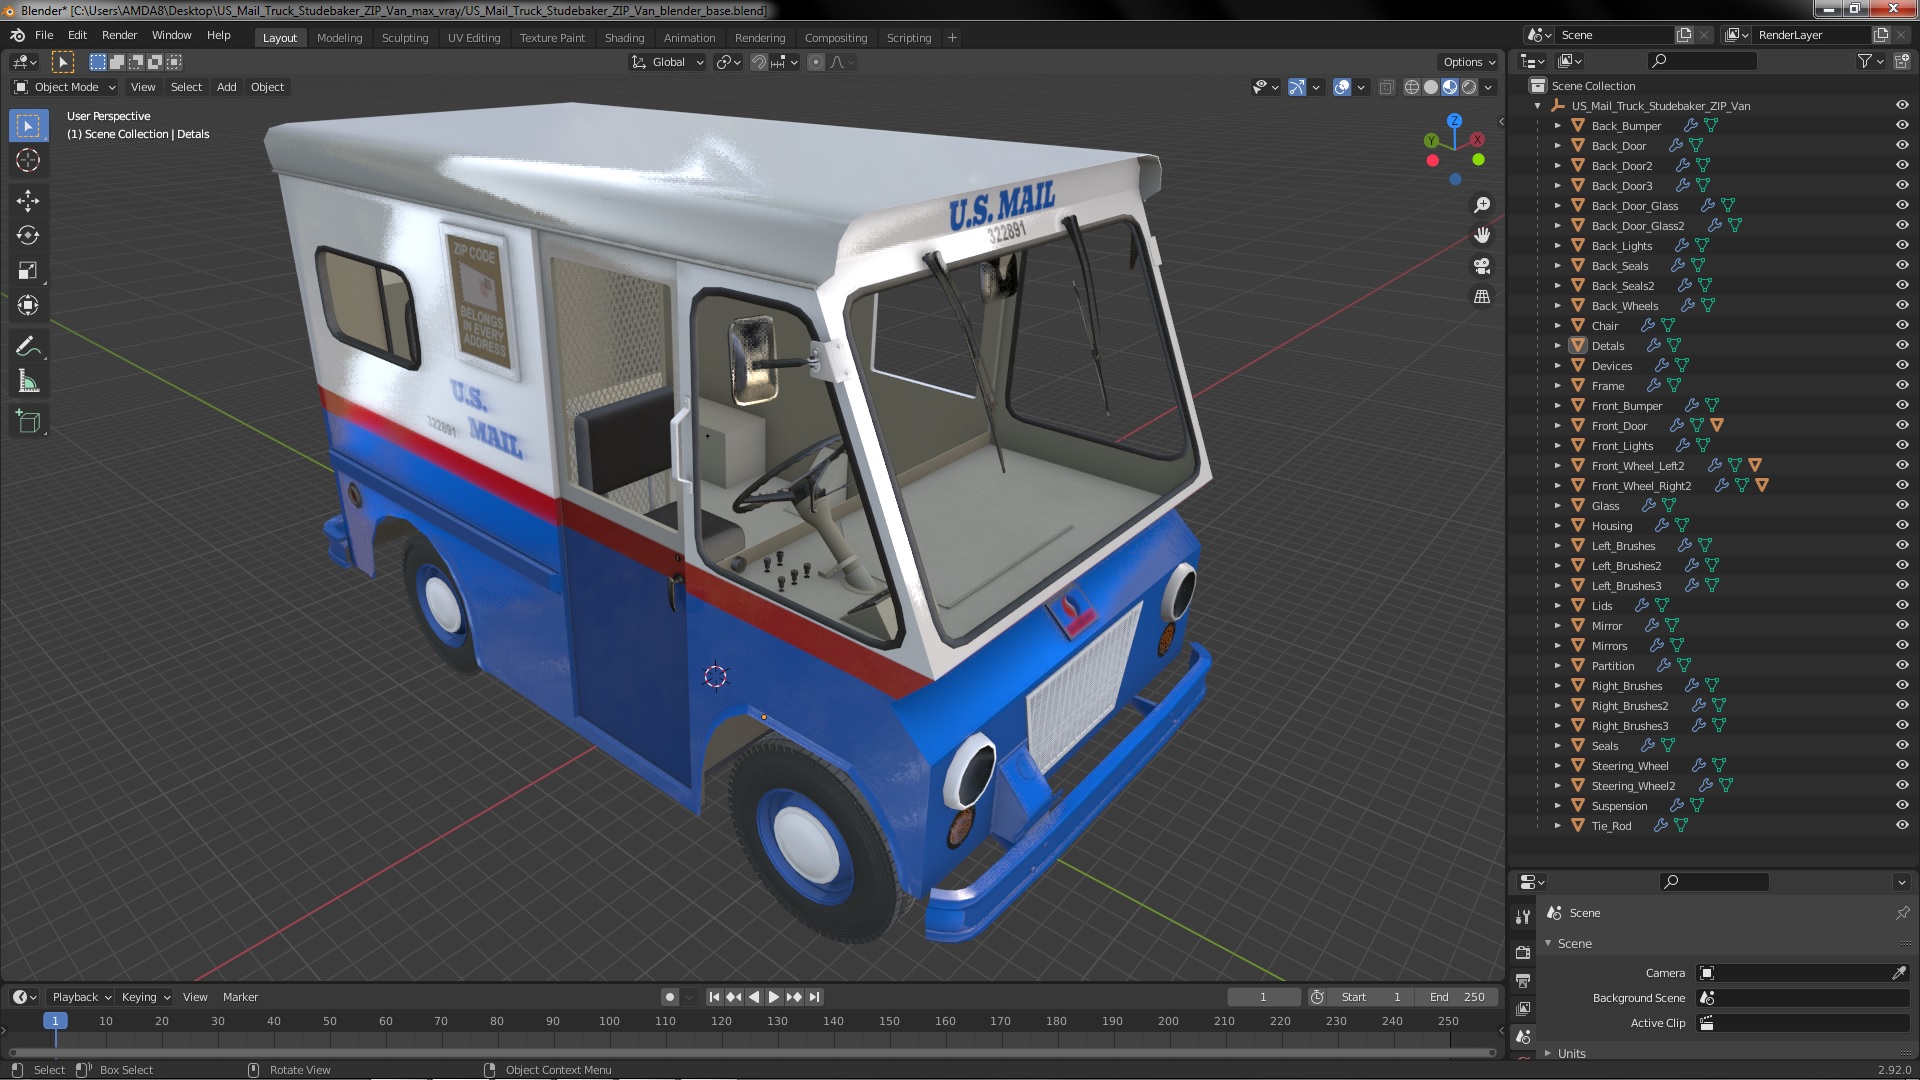Click the End frame value field
1920x1080 pixels.
[x=1457, y=997]
